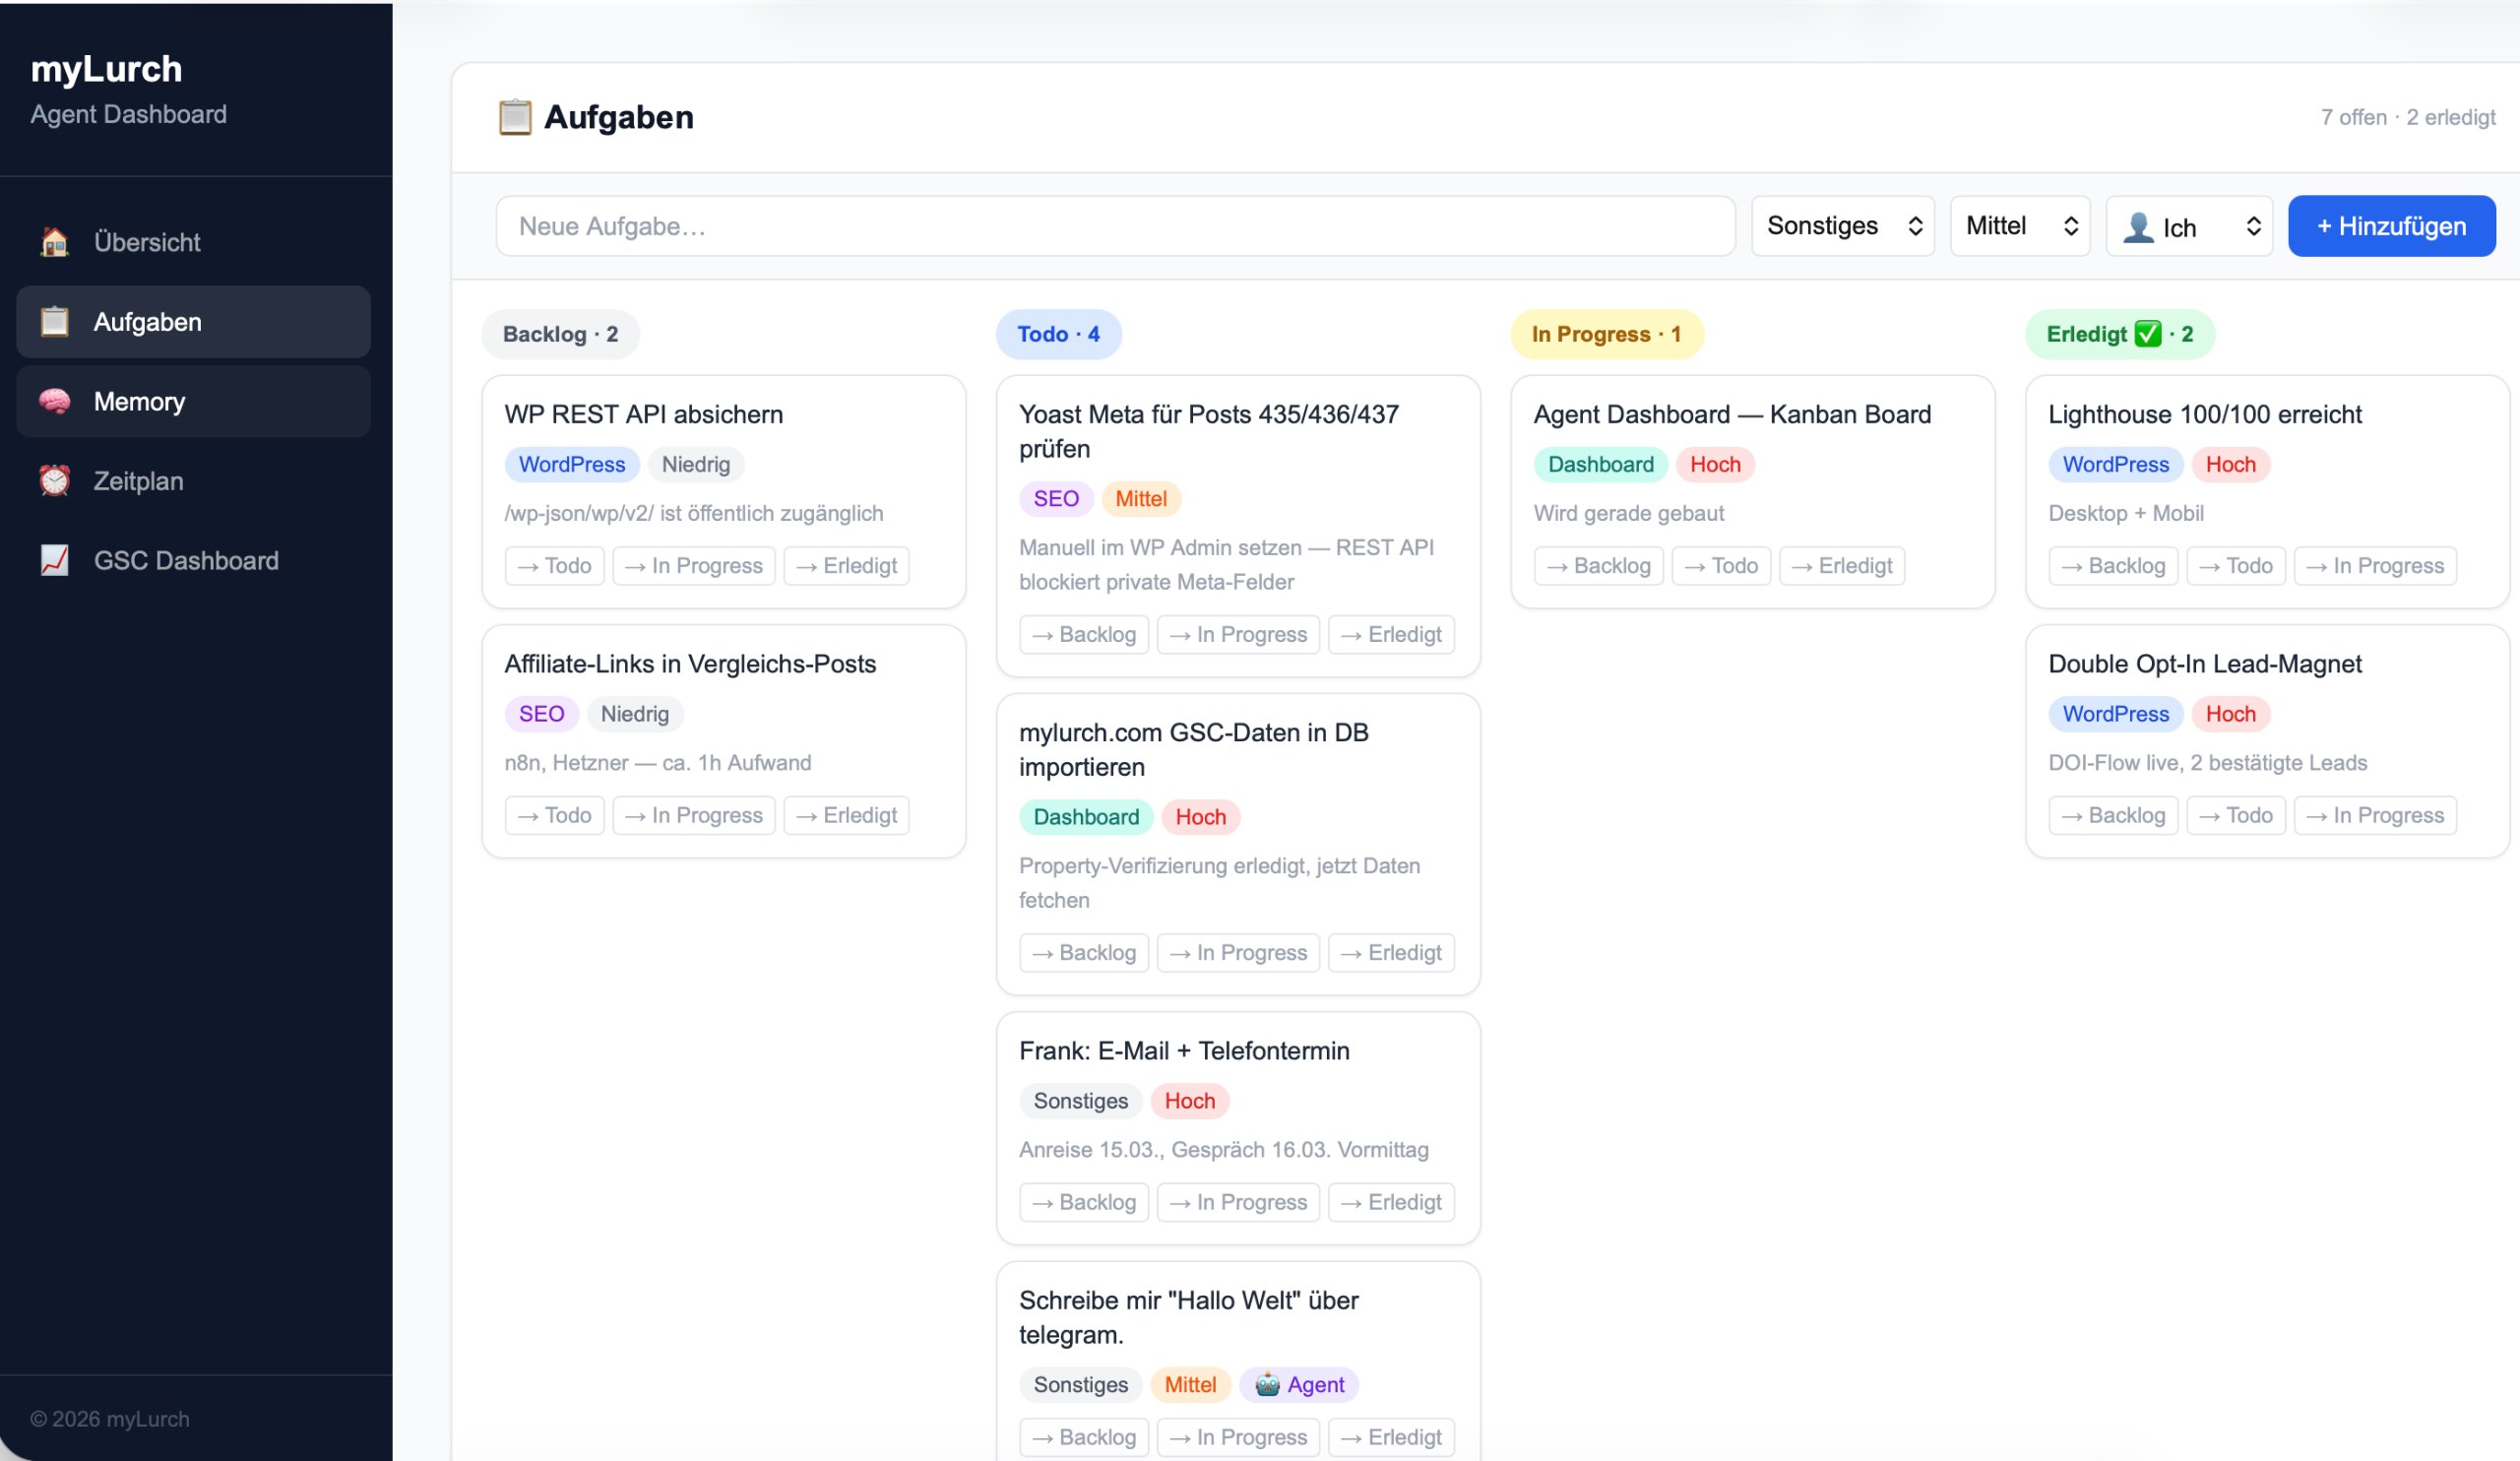The image size is (2520, 1461).
Task: Open Übersicht via the home icon
Action: coord(55,242)
